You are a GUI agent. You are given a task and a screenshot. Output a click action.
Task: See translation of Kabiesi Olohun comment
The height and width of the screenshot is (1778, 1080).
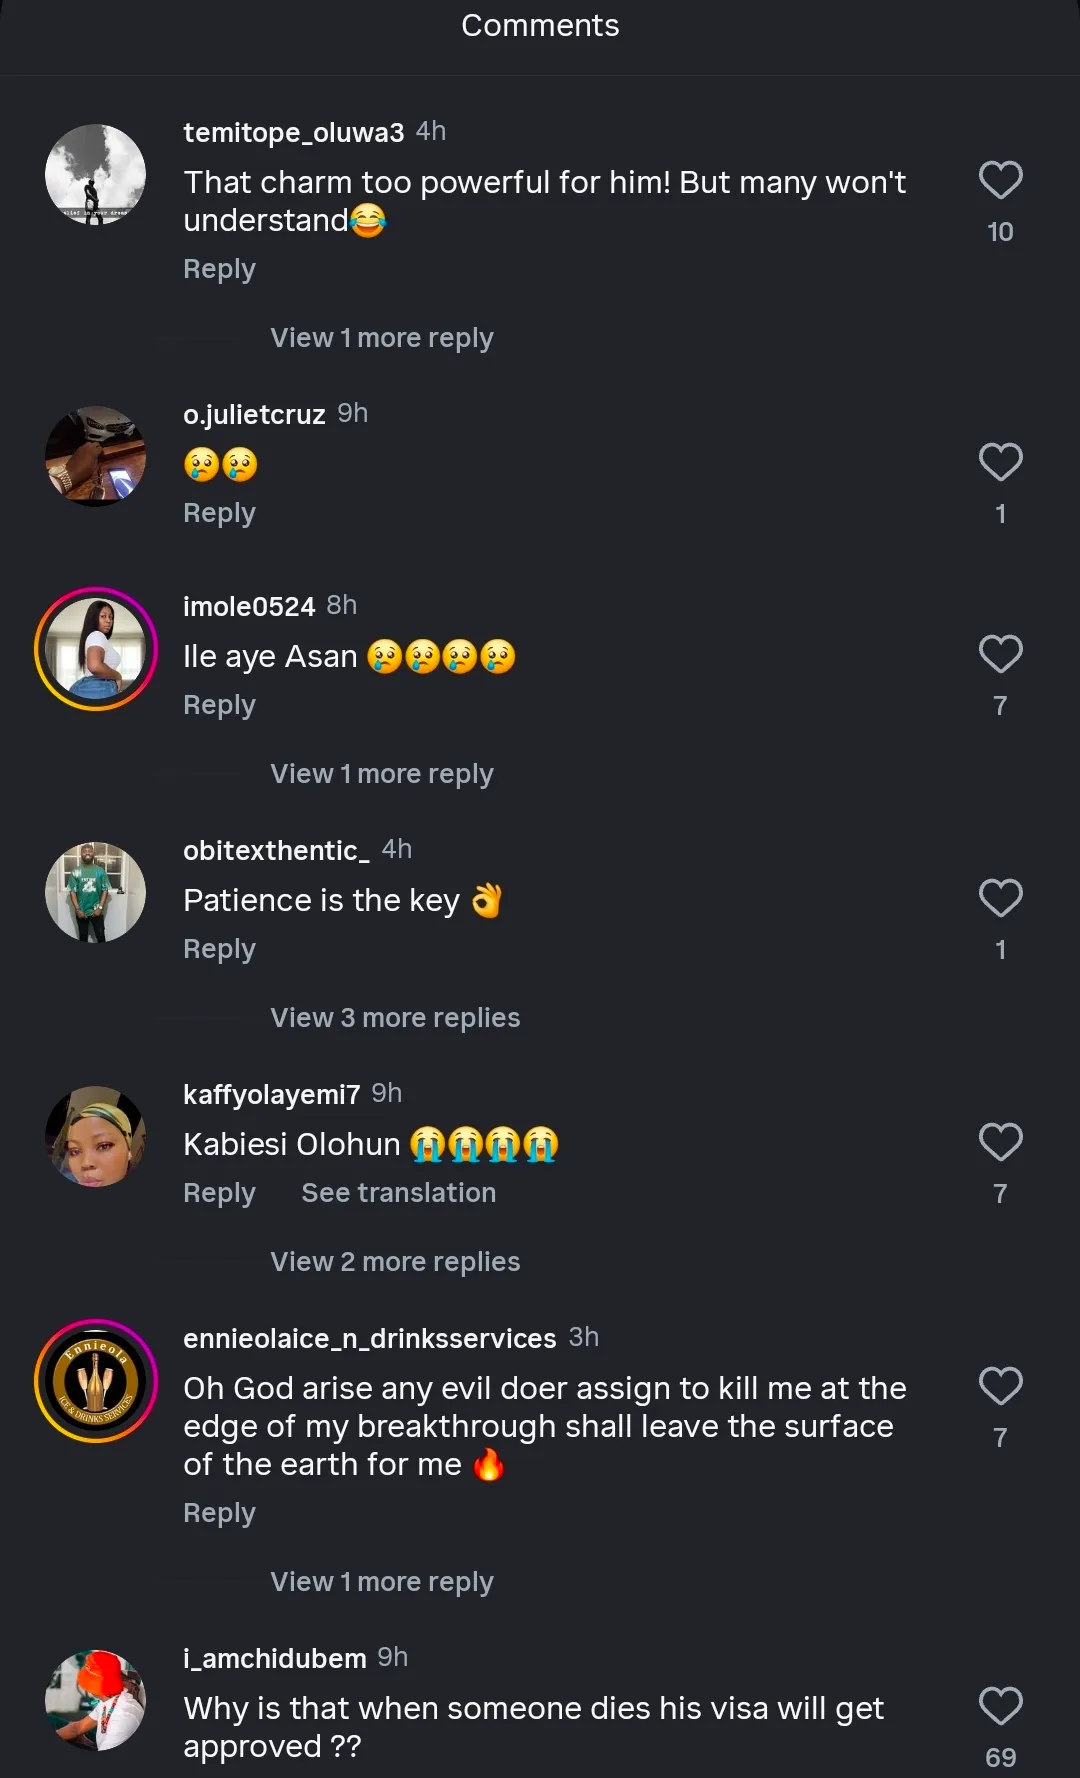[398, 1193]
